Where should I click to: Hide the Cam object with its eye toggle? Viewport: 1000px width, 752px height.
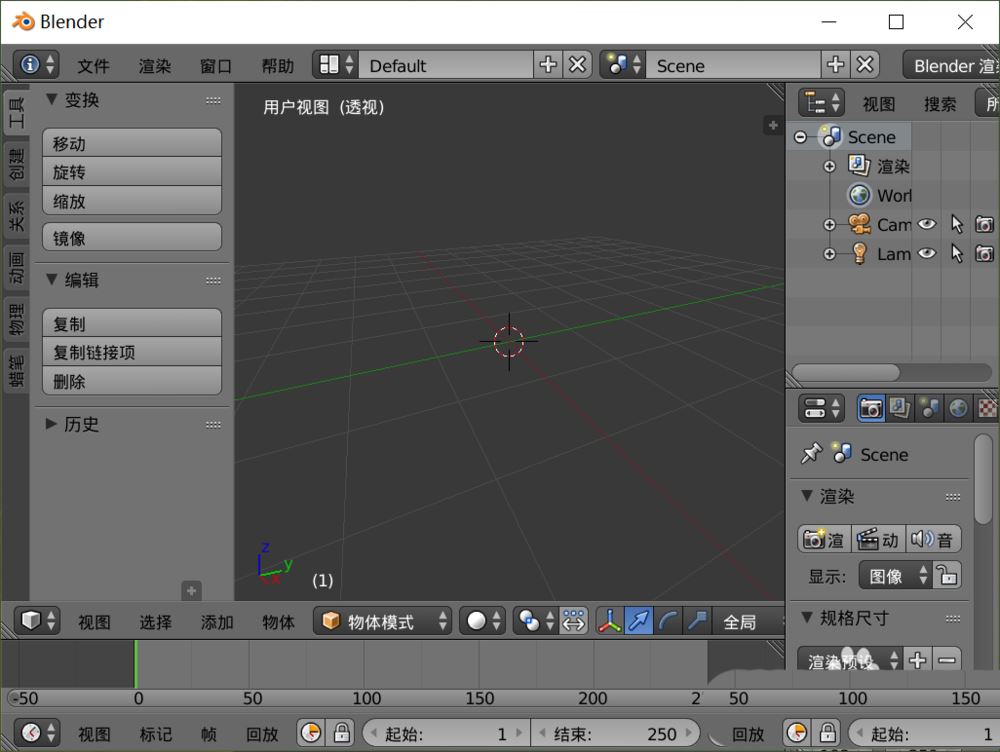pos(926,224)
